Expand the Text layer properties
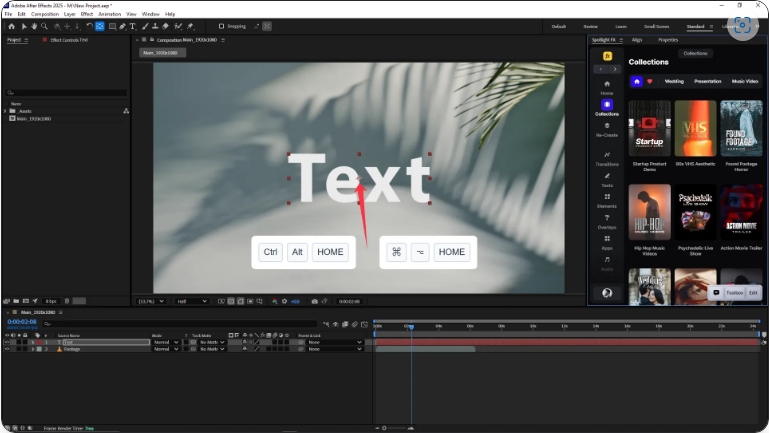 [x=33, y=342]
